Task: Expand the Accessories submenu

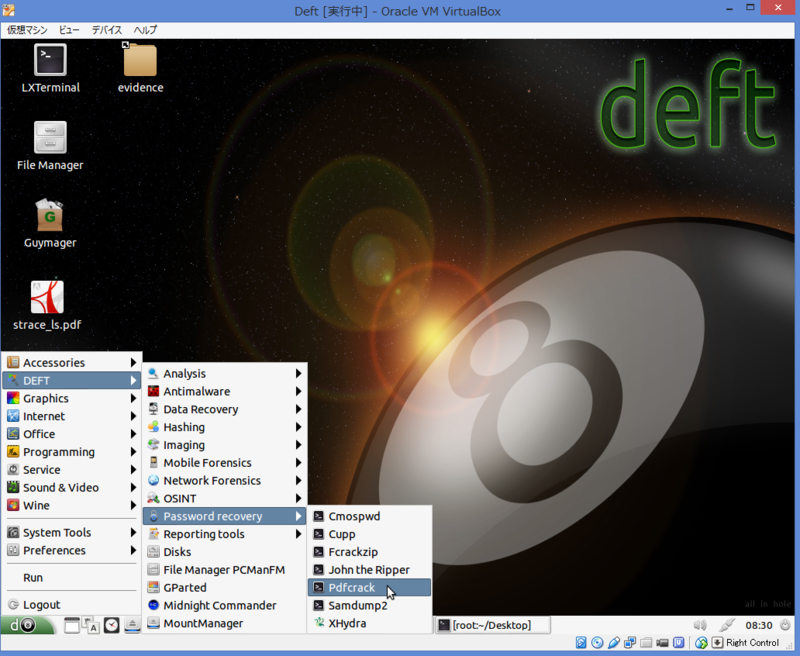Action: 71,363
